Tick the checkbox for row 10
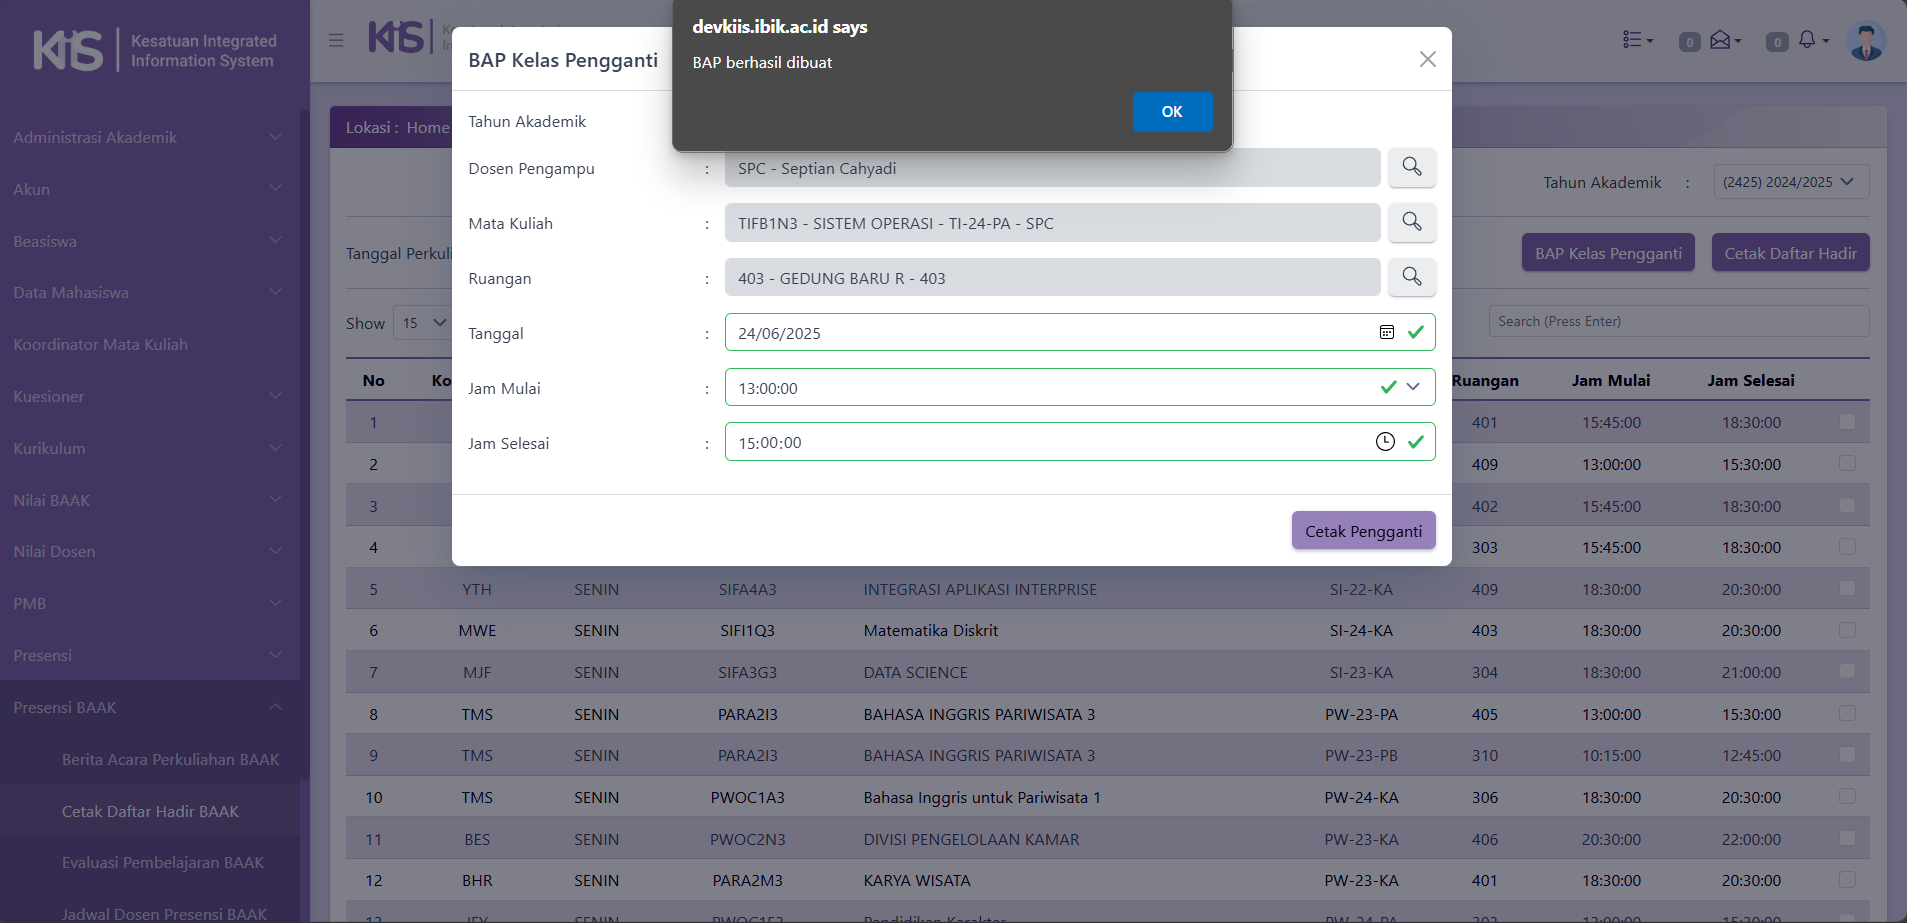The image size is (1907, 923). [1847, 797]
